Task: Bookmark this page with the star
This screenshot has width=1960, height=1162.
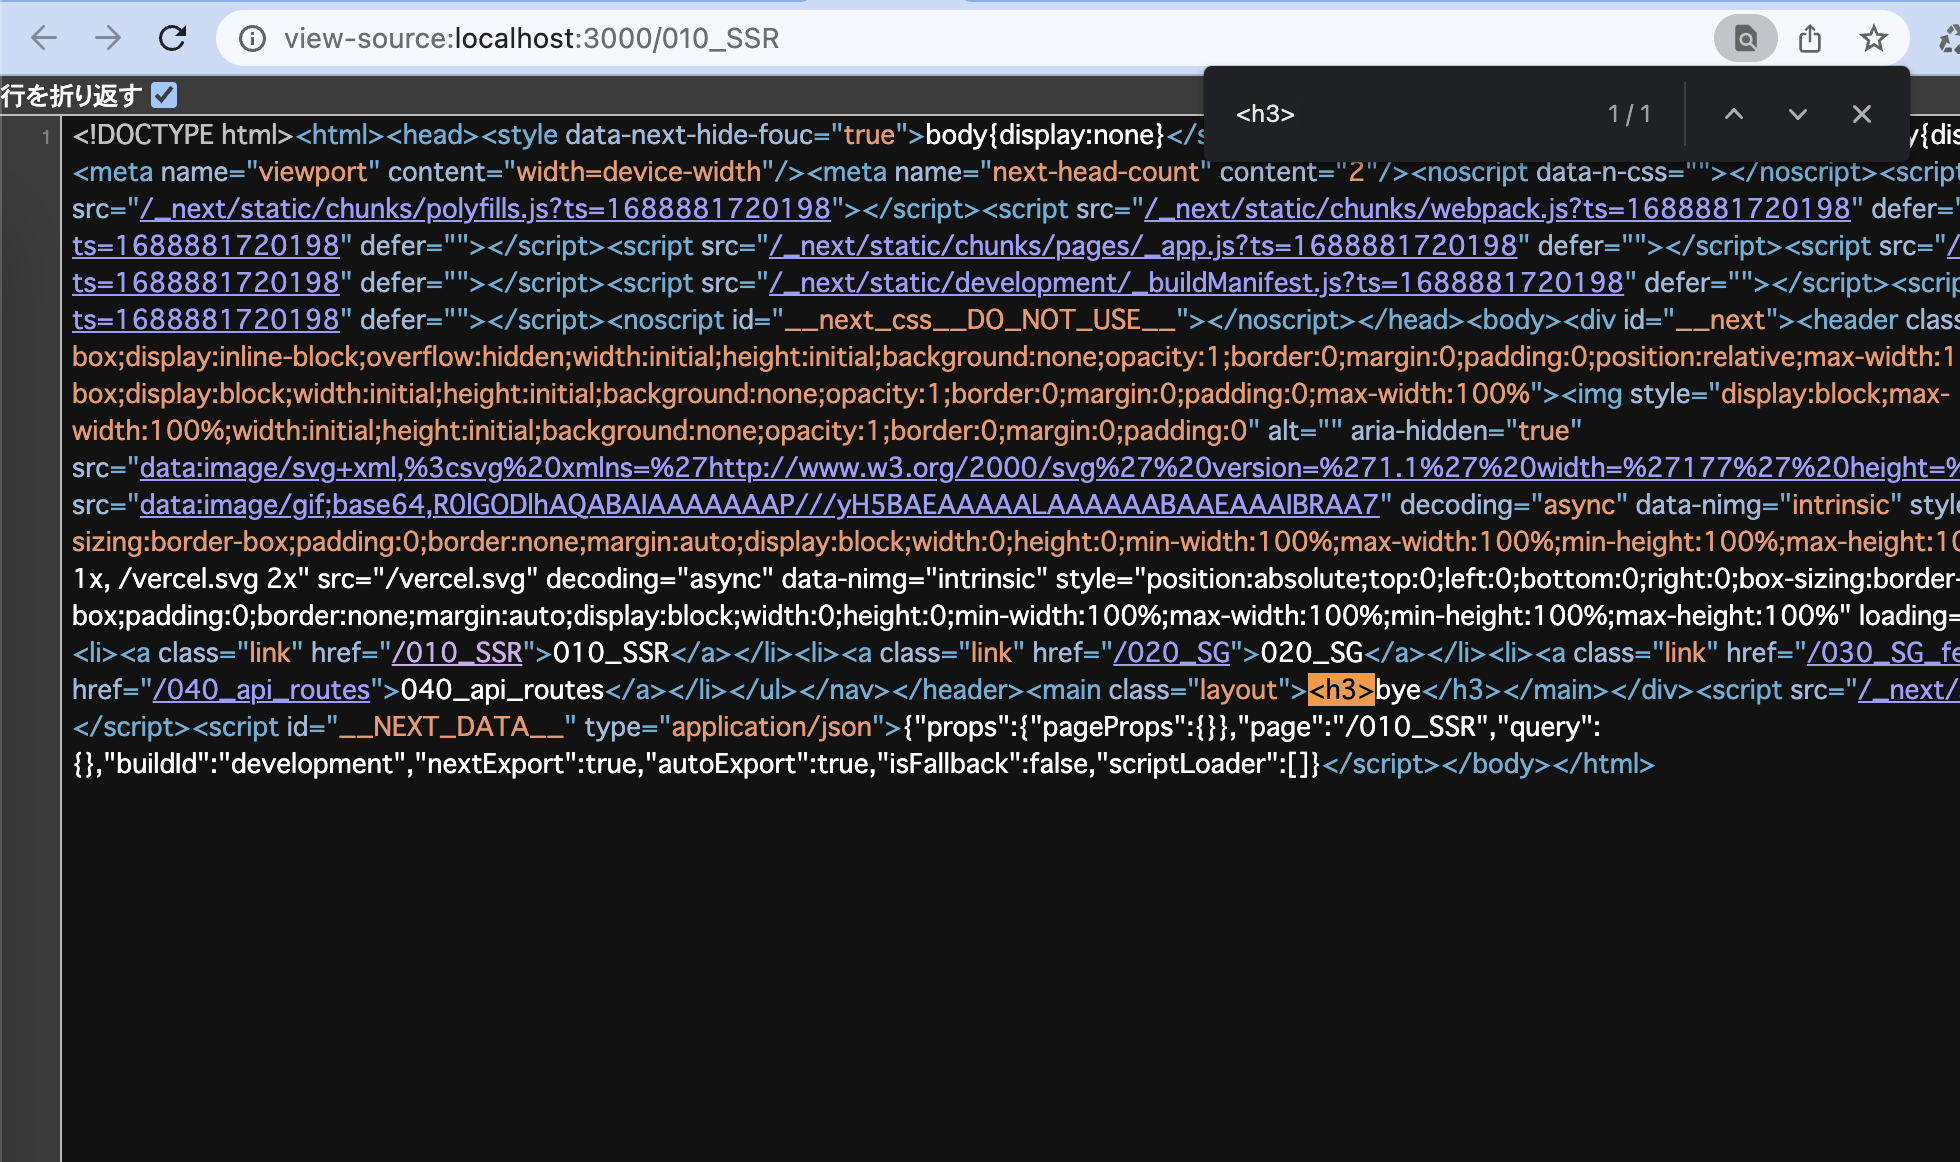Action: [1874, 39]
